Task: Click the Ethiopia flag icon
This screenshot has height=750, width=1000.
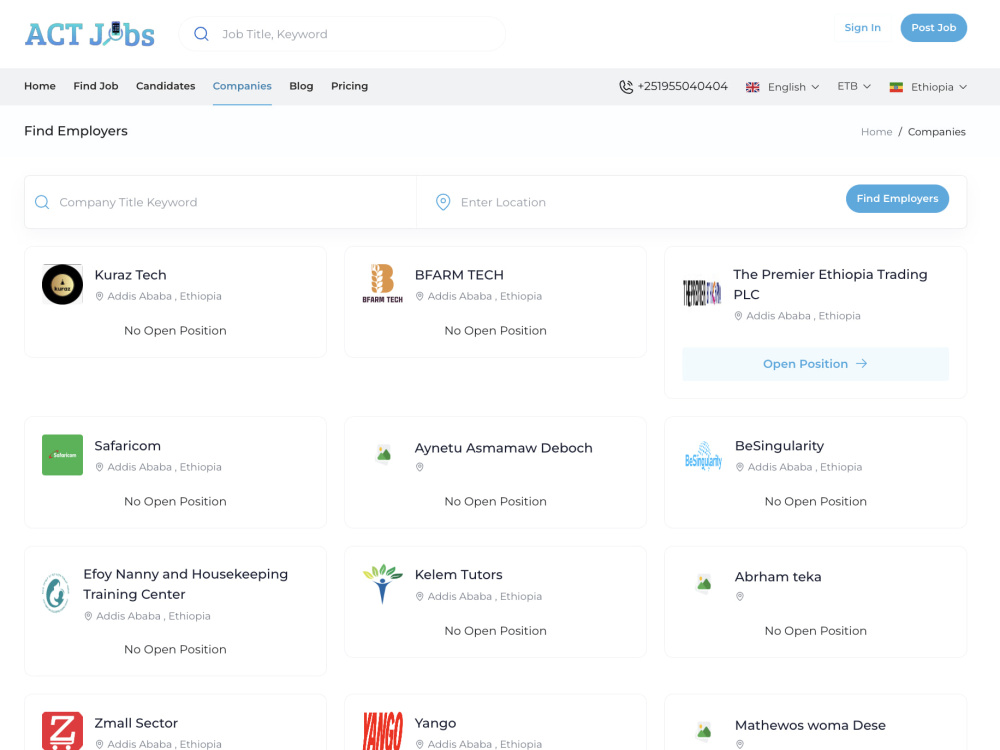Action: click(896, 87)
